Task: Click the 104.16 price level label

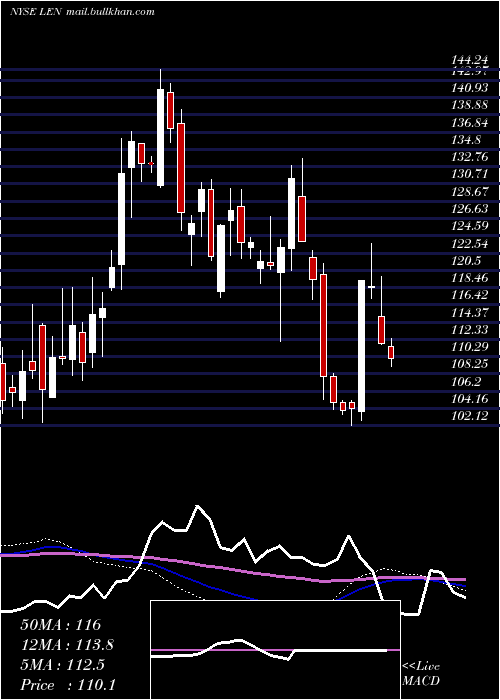Action: pos(469,398)
